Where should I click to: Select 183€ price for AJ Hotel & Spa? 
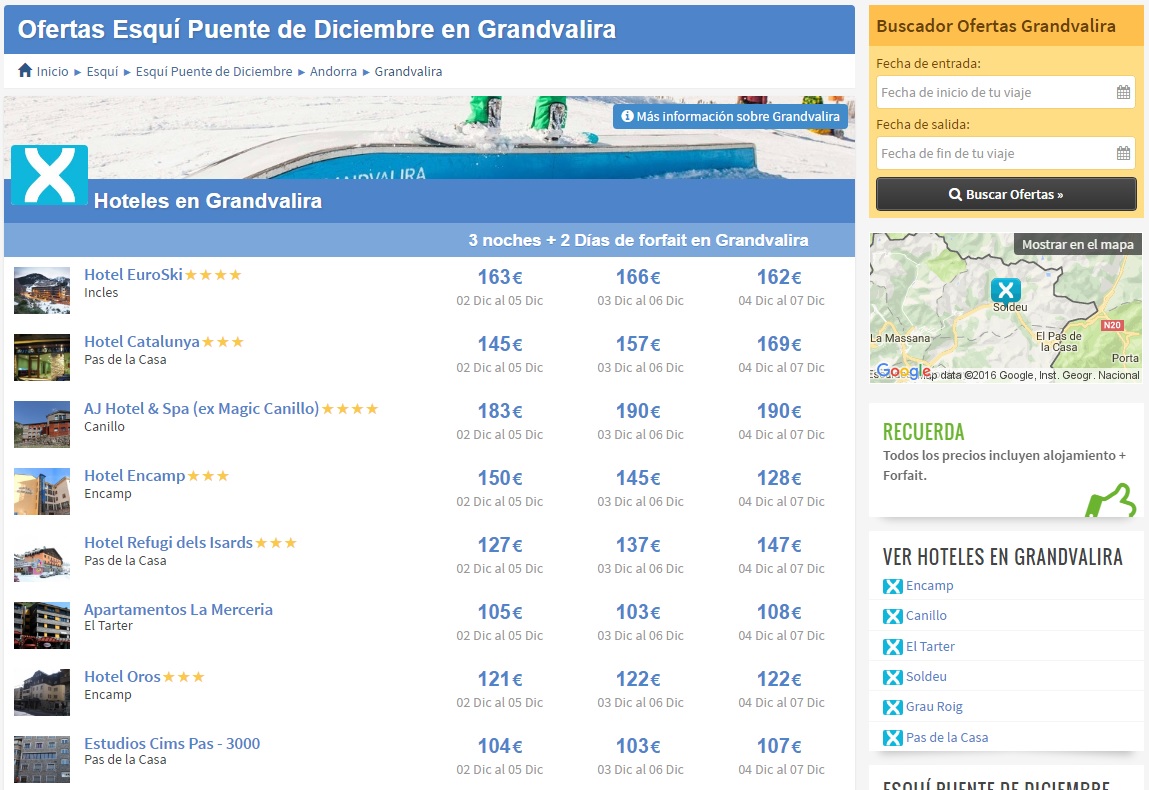(x=500, y=411)
